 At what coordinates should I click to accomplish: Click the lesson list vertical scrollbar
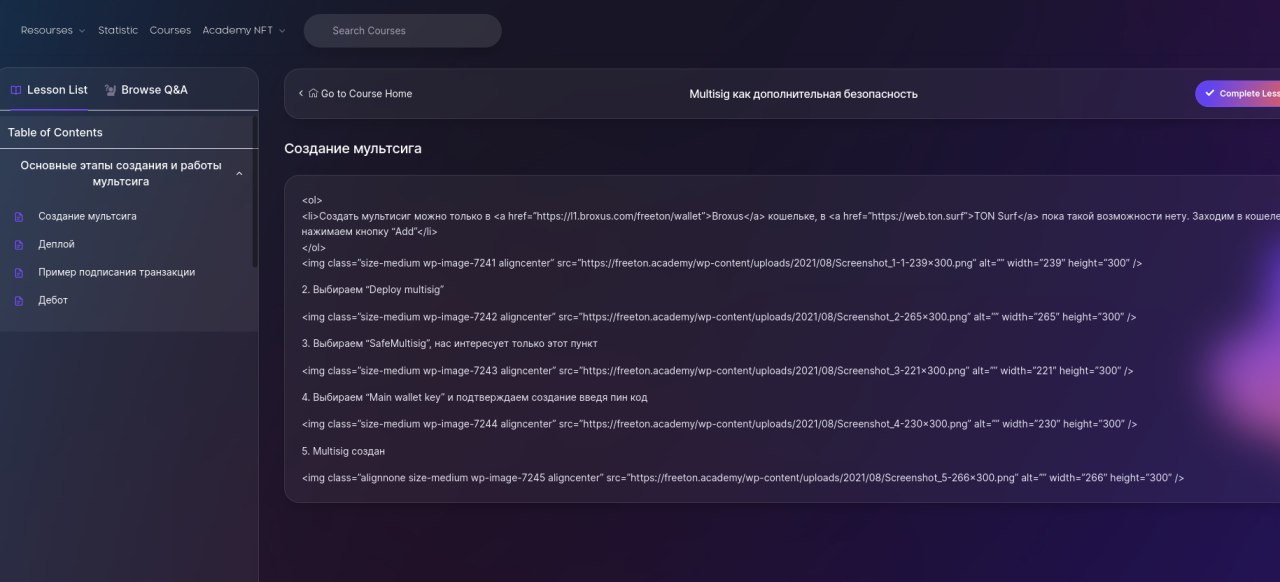pos(254,190)
